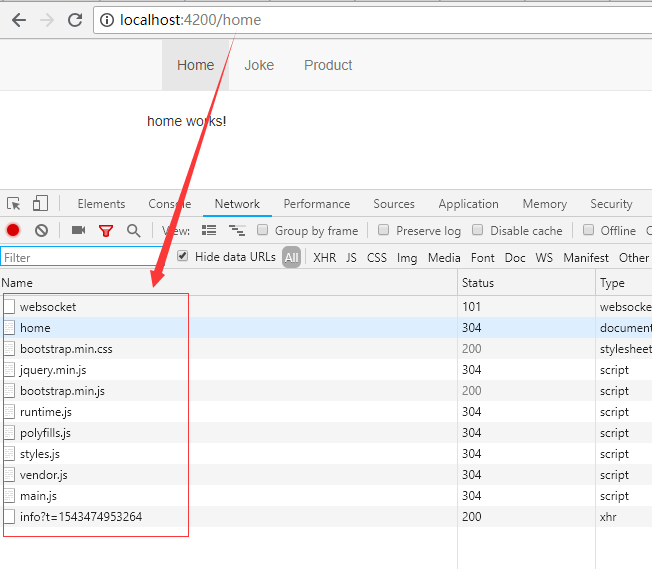Check the Disable cache option

(x=478, y=230)
